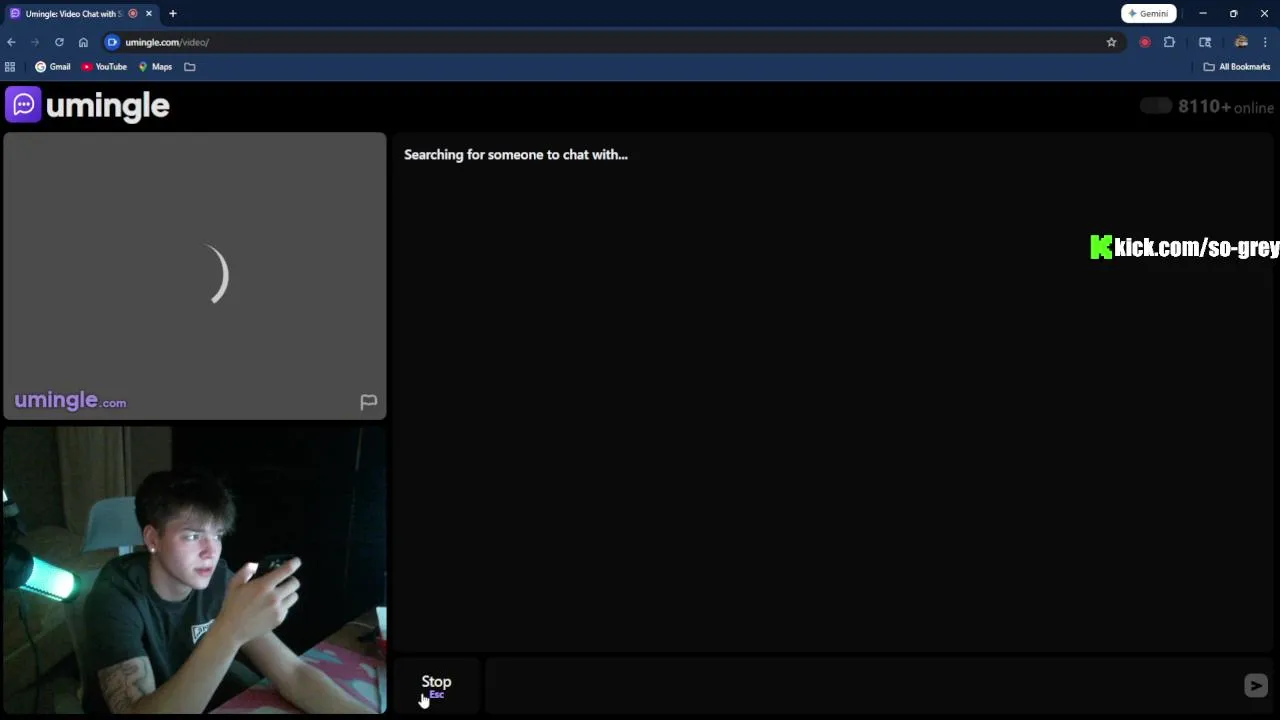The width and height of the screenshot is (1280, 720).
Task: Reload the Umingle page
Action: coord(59,42)
